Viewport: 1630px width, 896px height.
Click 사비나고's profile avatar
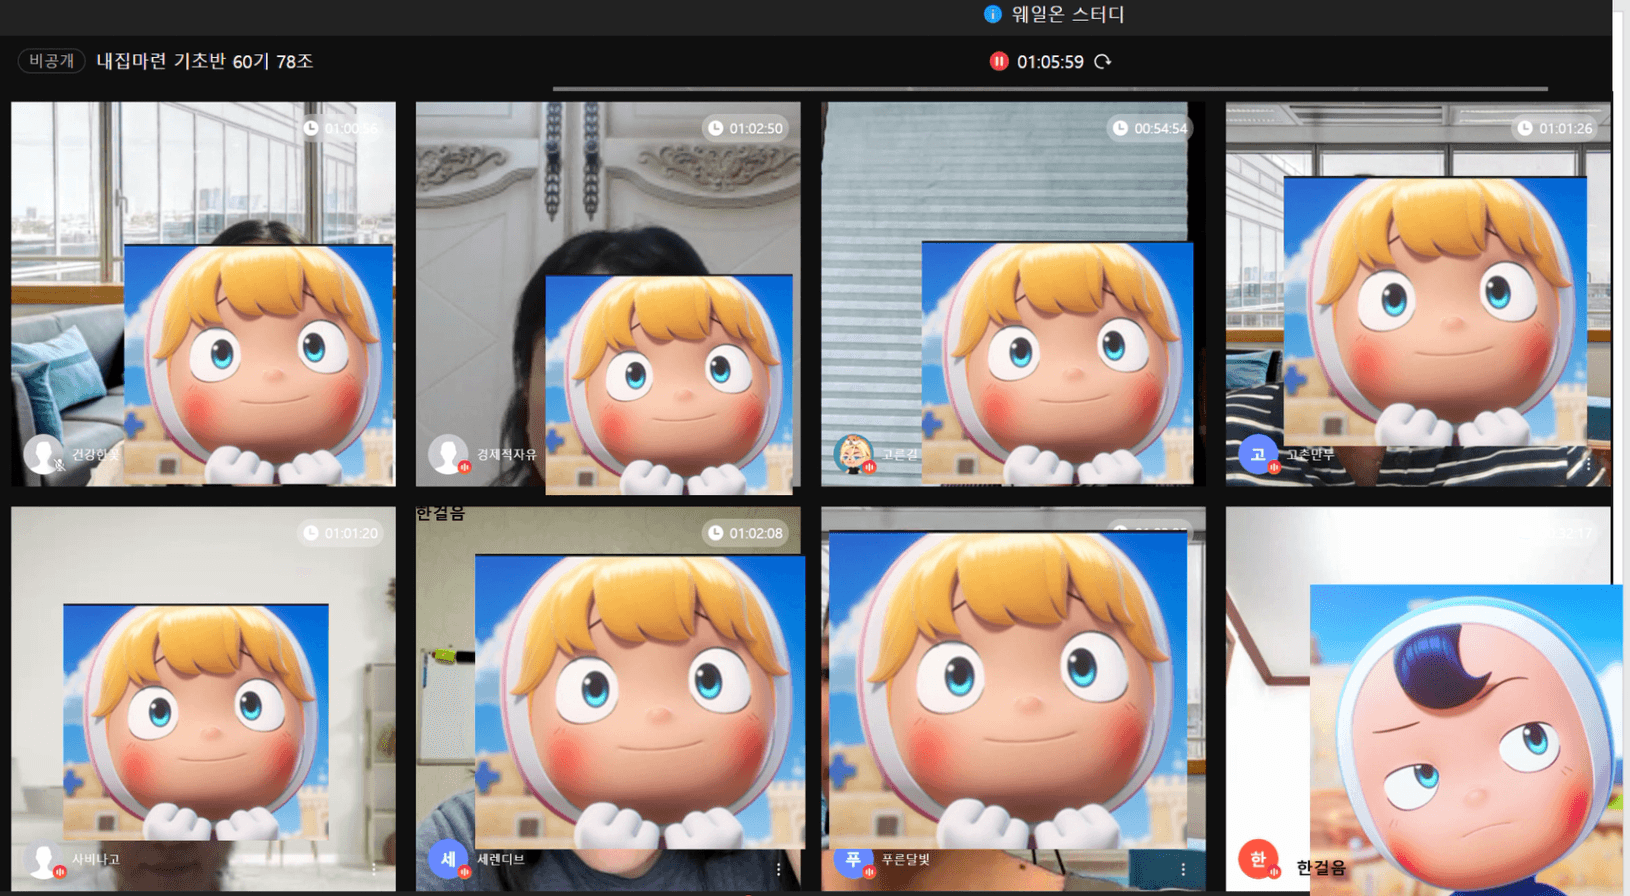point(43,860)
